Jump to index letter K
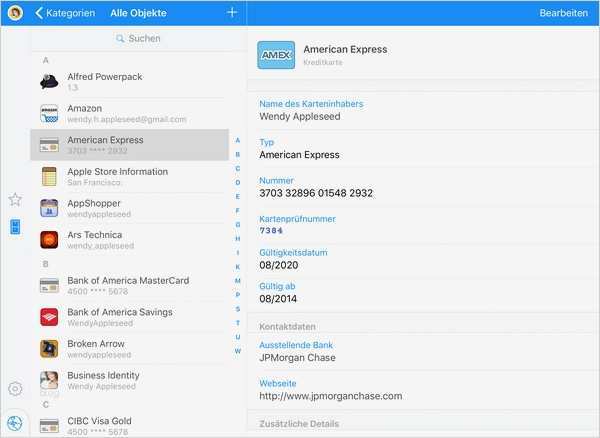The image size is (600, 438). 238,267
